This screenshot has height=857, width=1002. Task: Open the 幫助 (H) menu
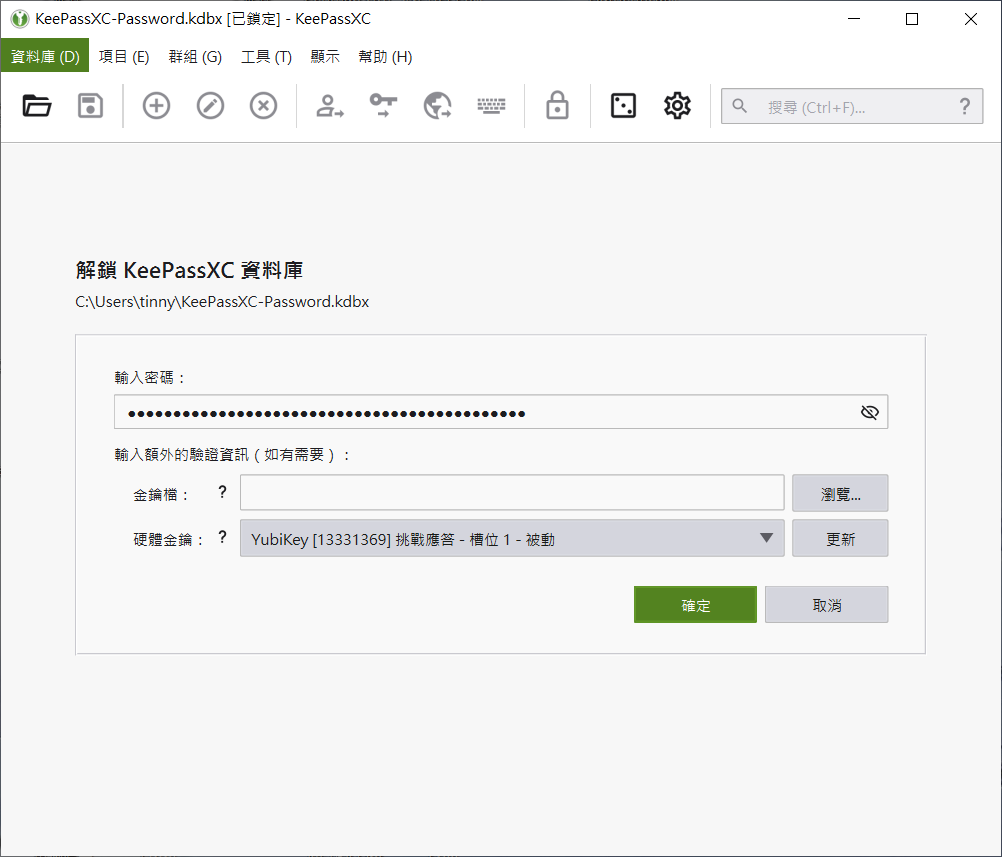click(x=385, y=56)
